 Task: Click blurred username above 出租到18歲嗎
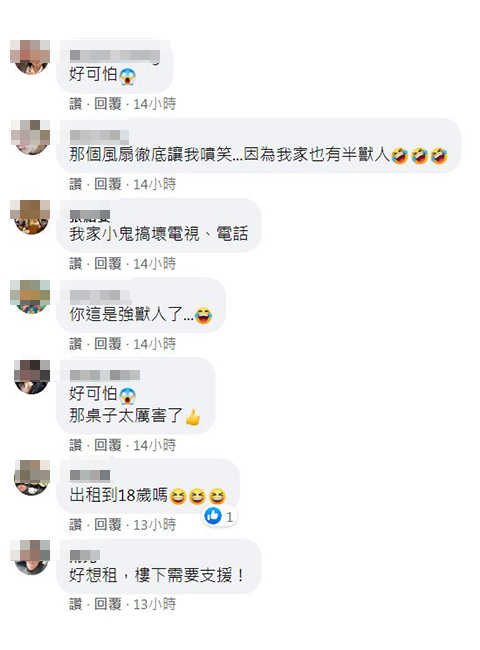[x=90, y=475]
